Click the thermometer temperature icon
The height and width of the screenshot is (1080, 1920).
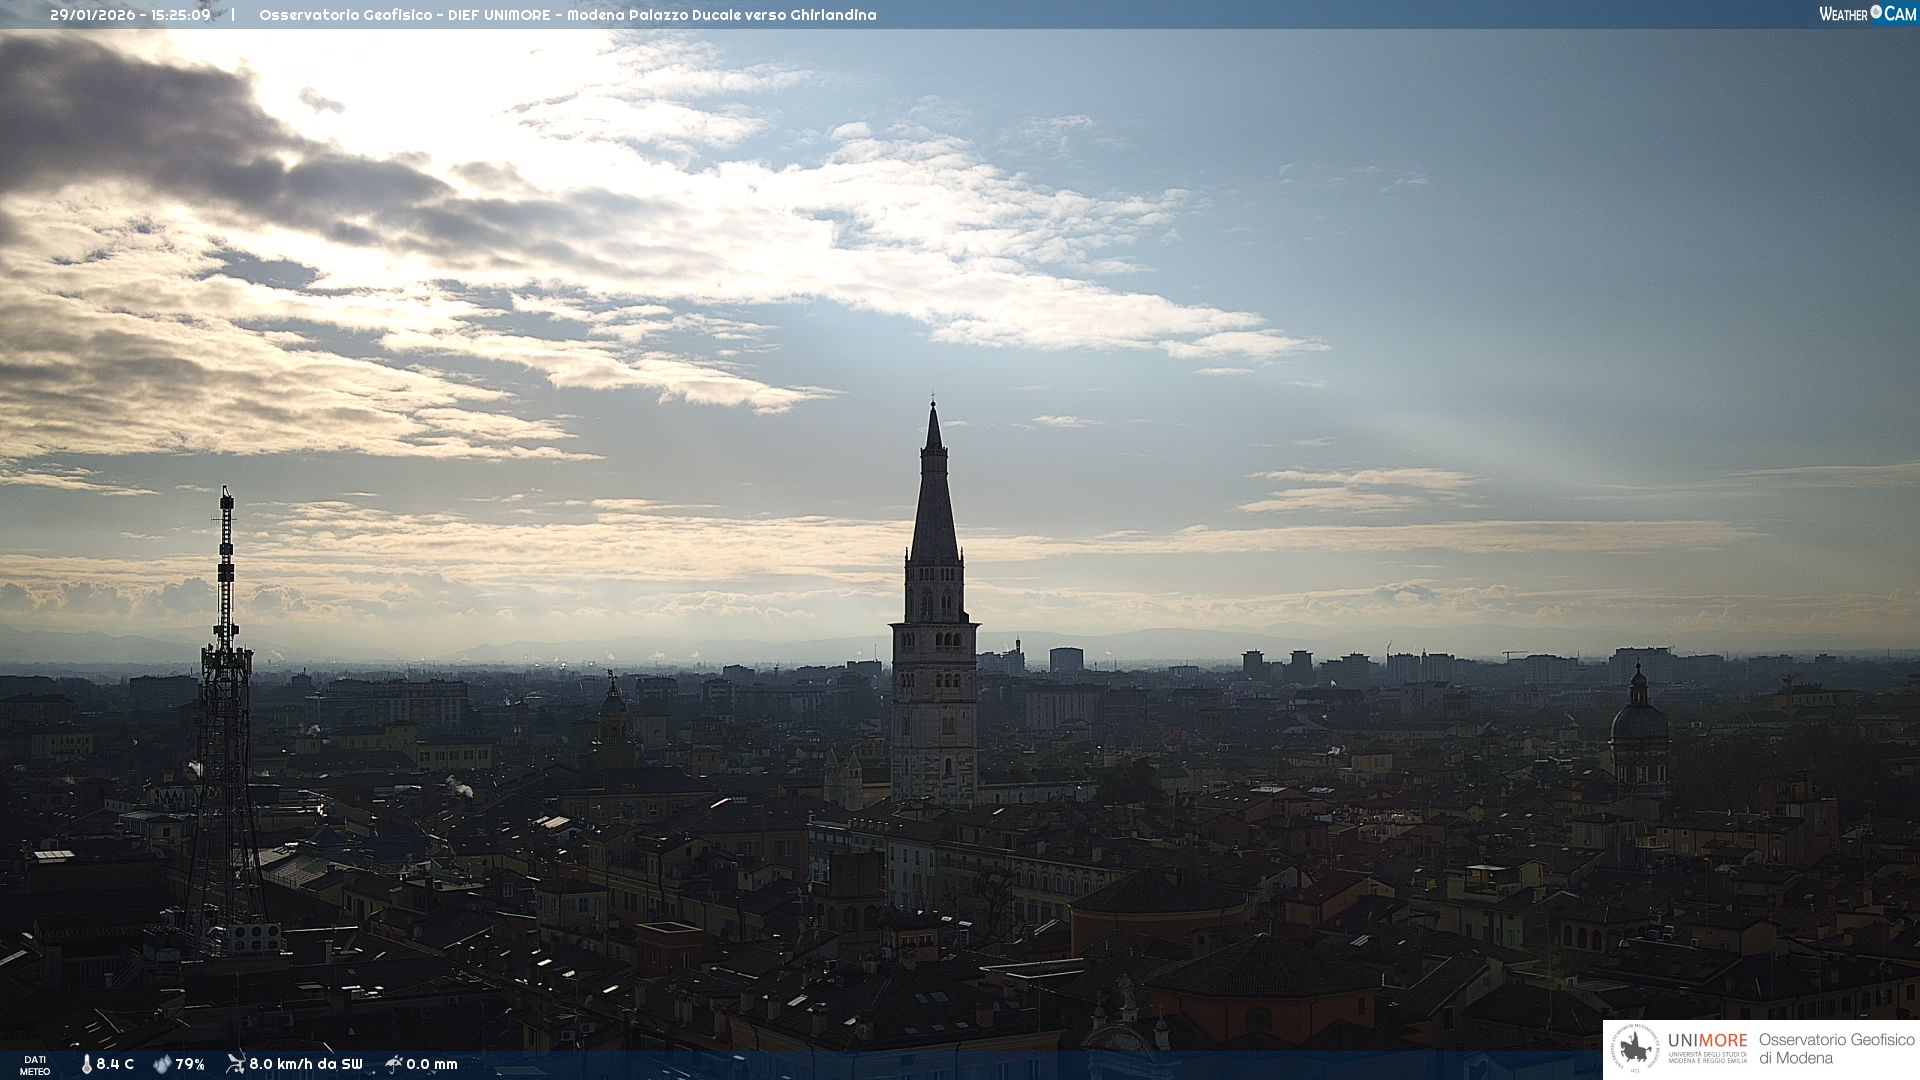pos(87,1064)
